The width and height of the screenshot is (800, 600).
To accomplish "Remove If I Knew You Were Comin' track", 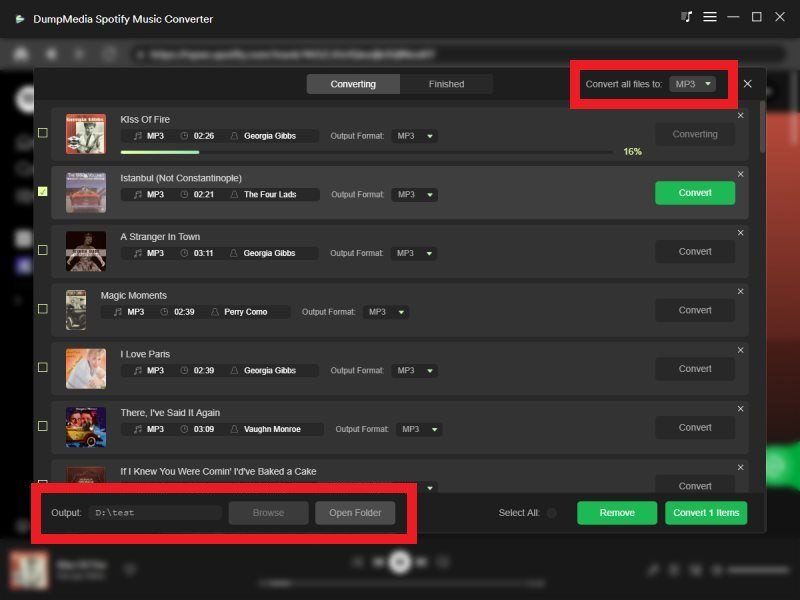I will pyautogui.click(x=740, y=467).
